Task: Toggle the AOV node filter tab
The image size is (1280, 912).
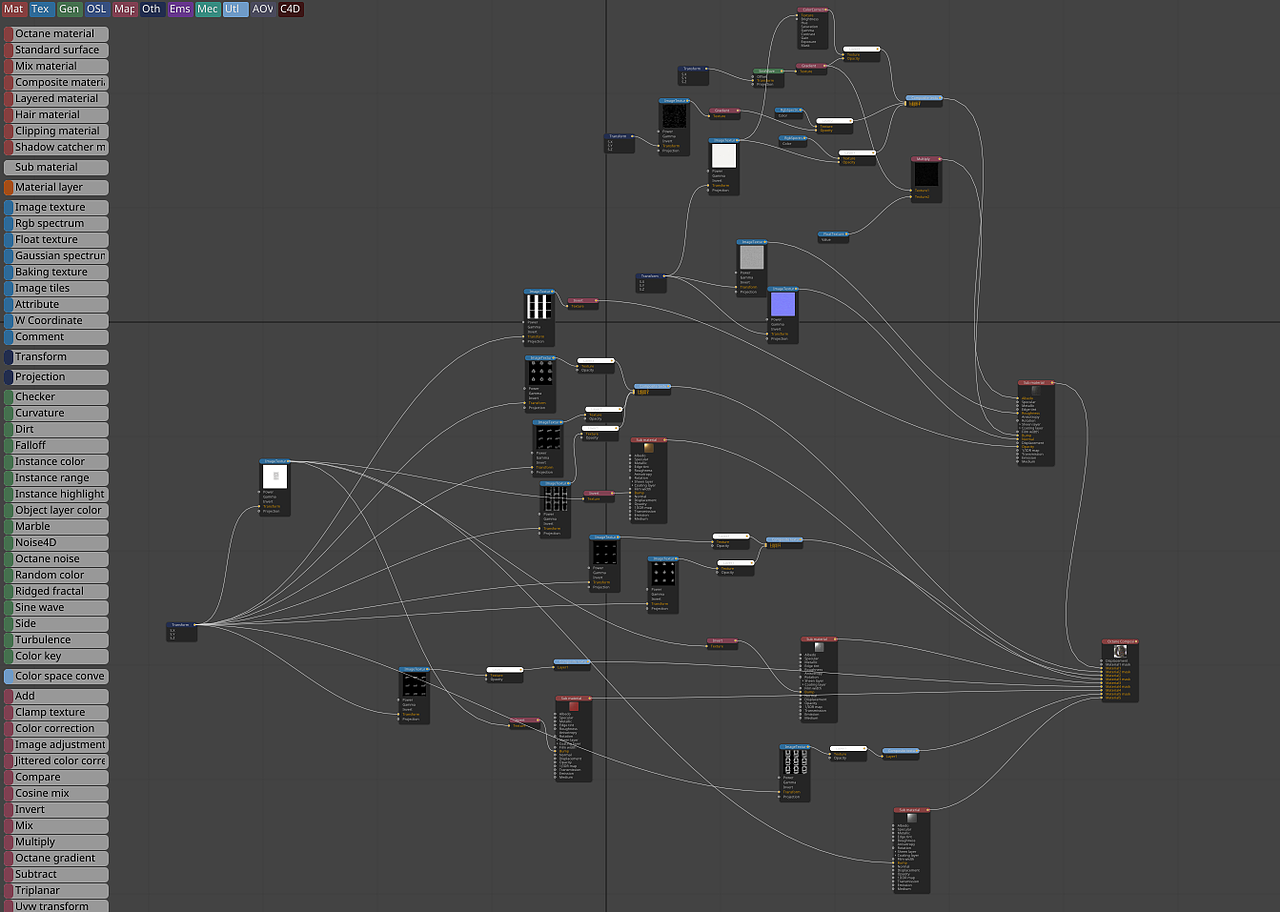Action: (262, 9)
